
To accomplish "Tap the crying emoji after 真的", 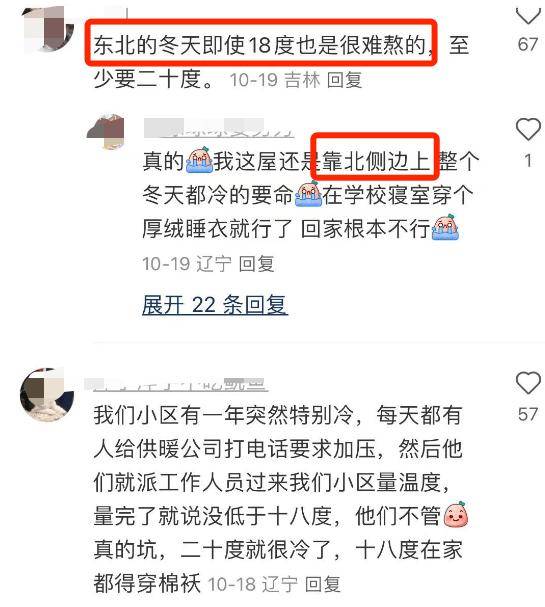I will click(199, 160).
